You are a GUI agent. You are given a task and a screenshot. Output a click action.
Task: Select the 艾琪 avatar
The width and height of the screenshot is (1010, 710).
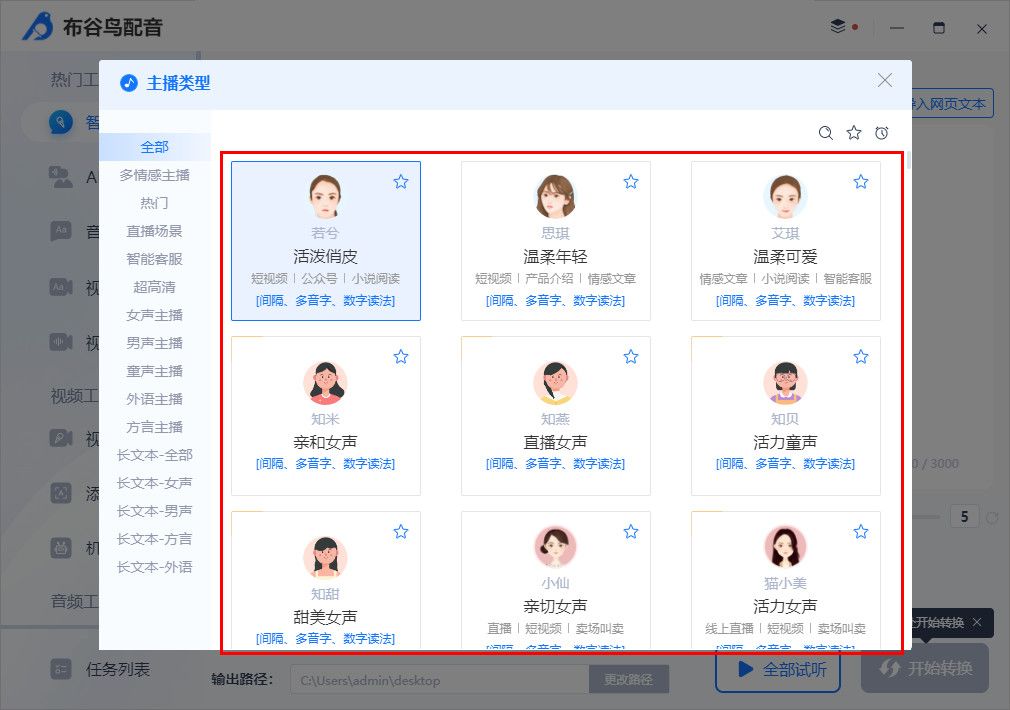click(x=785, y=197)
